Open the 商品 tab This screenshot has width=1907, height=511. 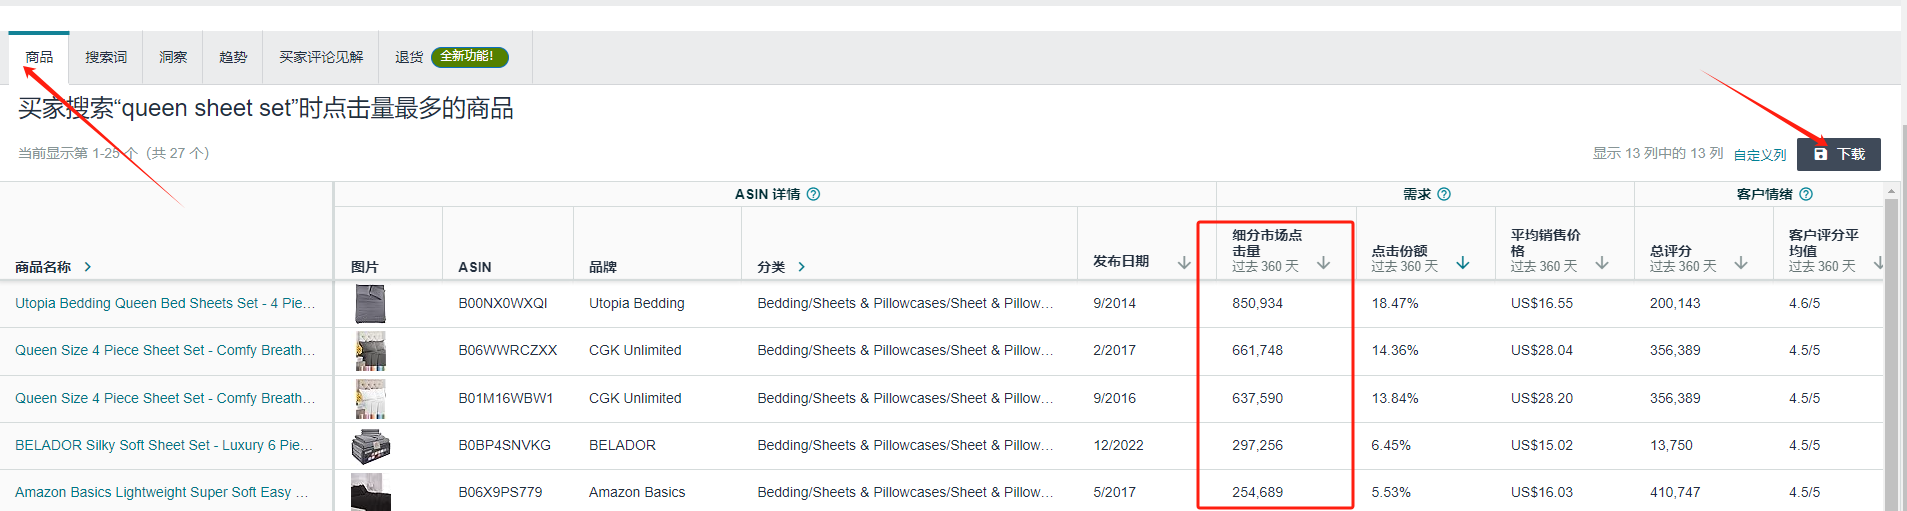tap(39, 57)
